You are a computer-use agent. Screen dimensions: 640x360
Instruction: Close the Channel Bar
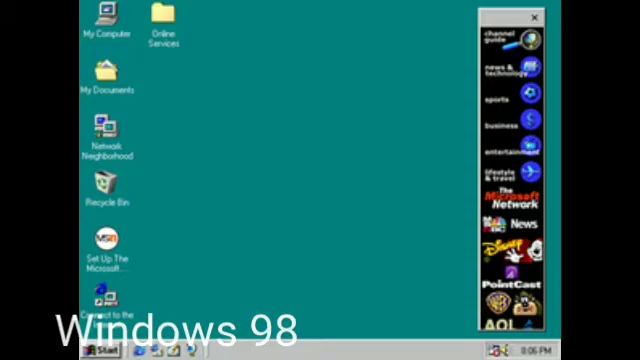tap(534, 18)
